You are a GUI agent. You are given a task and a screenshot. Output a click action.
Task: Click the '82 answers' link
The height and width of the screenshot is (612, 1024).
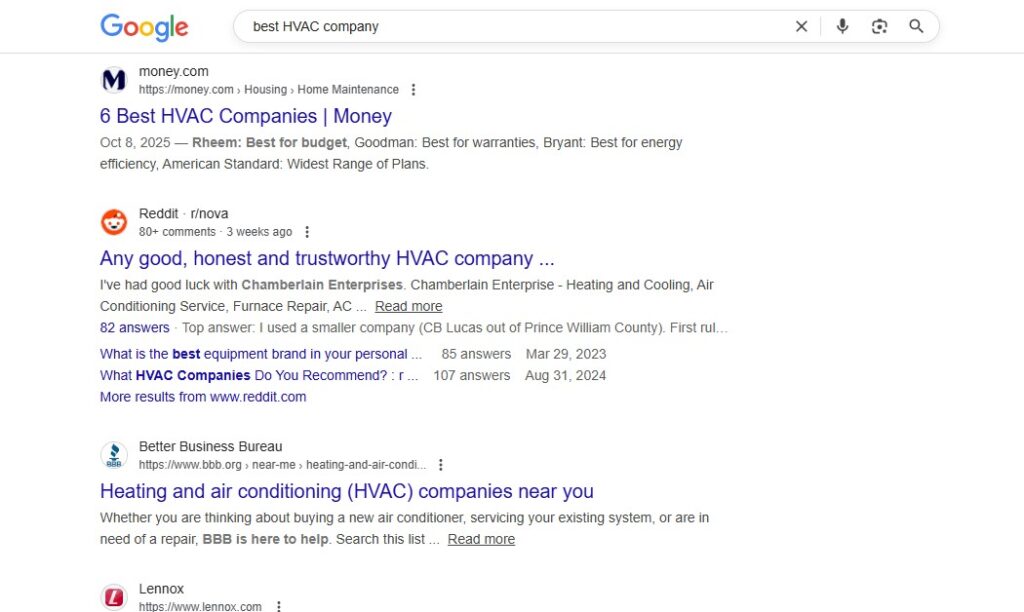135,328
